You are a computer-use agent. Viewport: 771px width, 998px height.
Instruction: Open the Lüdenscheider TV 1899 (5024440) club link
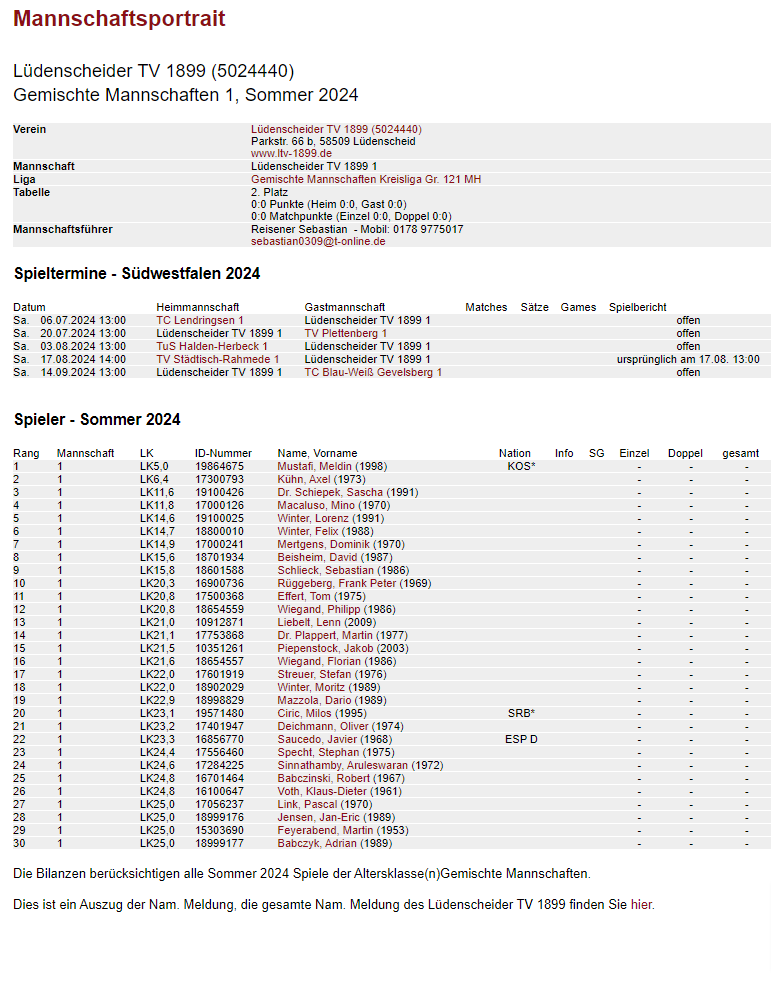(x=335, y=129)
